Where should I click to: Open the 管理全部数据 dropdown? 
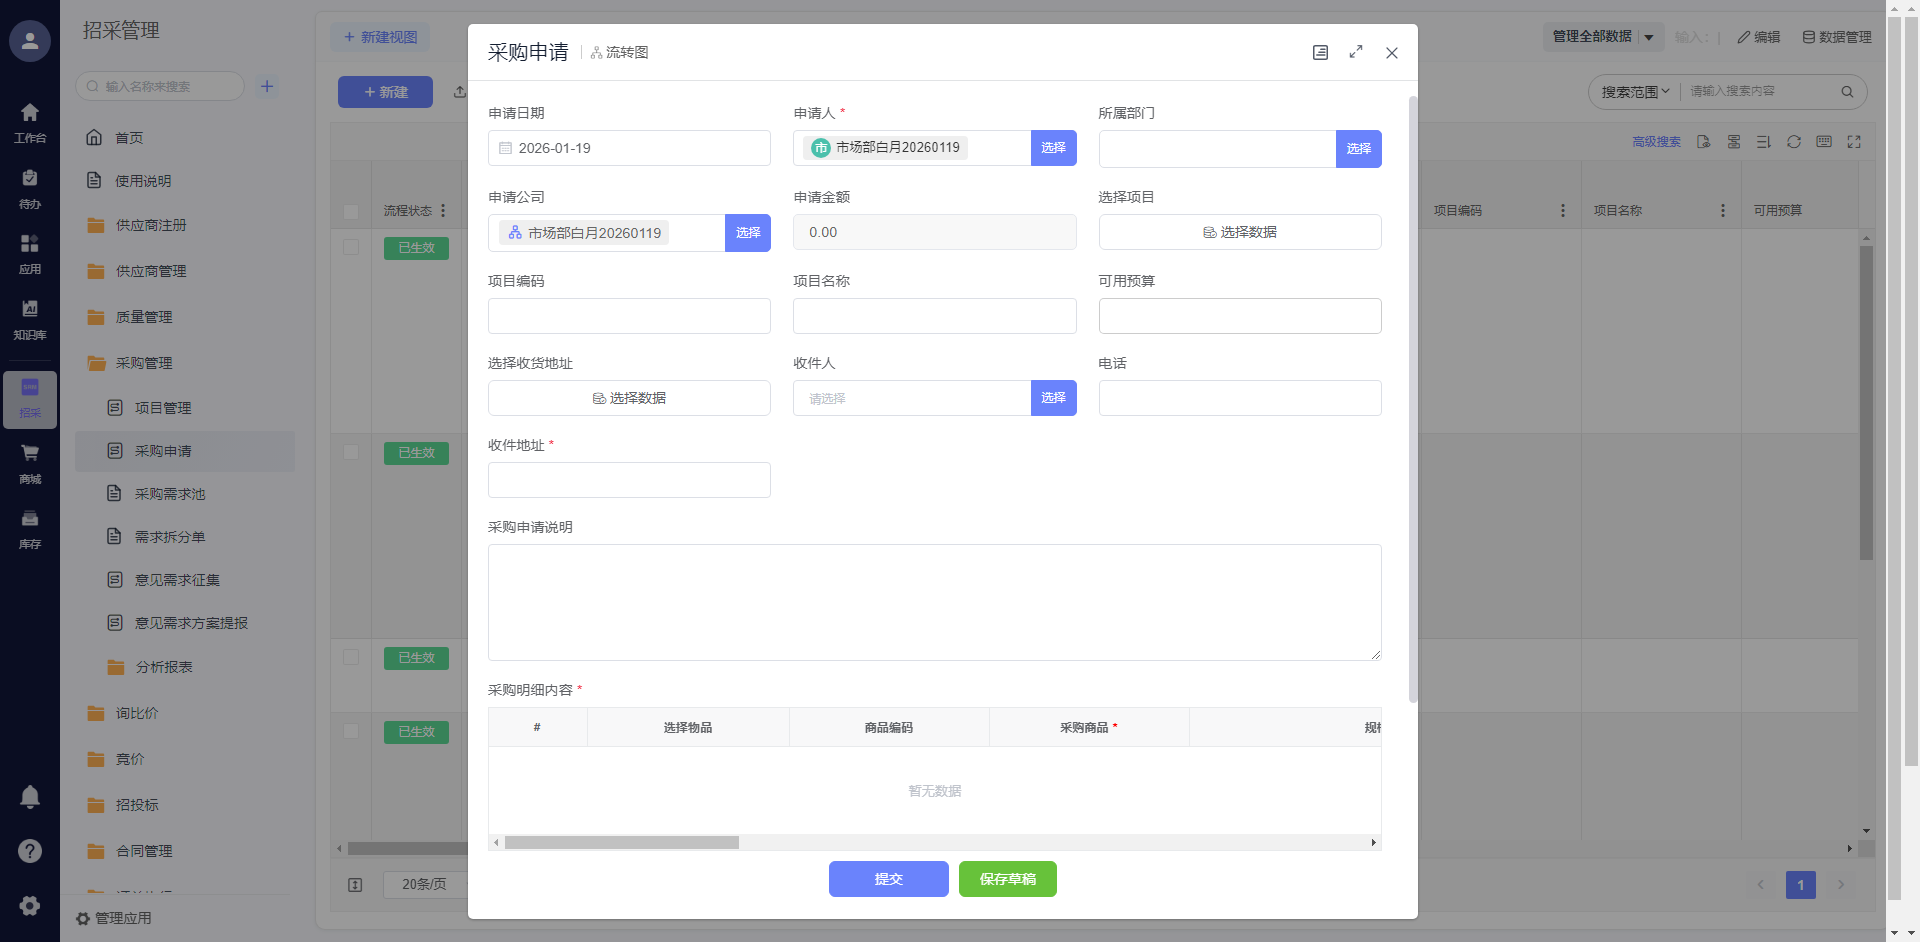tap(1603, 37)
